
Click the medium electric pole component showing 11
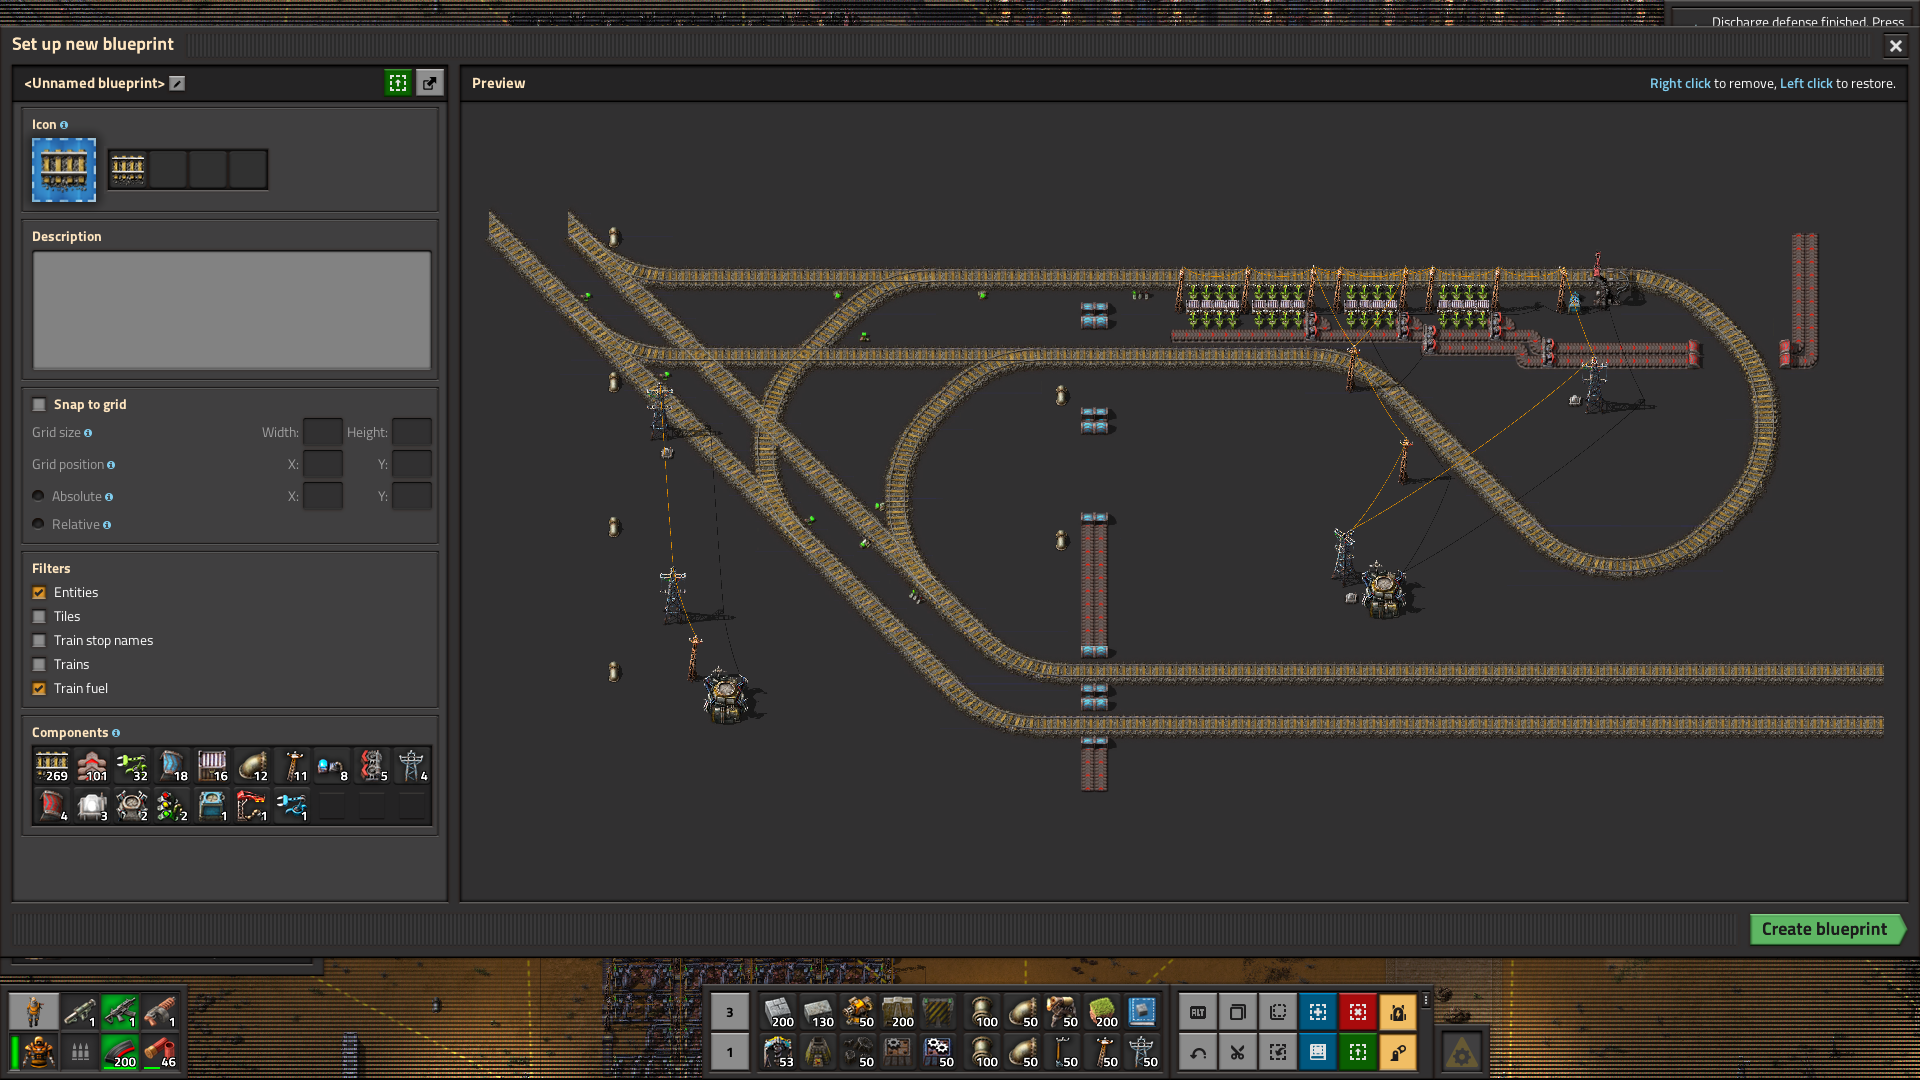[x=292, y=766]
